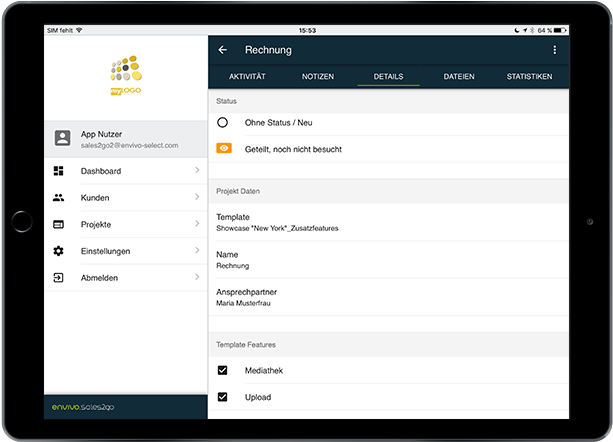This screenshot has height=442, width=613.
Task: Open the Dashboard menu entry
Action: pos(126,171)
